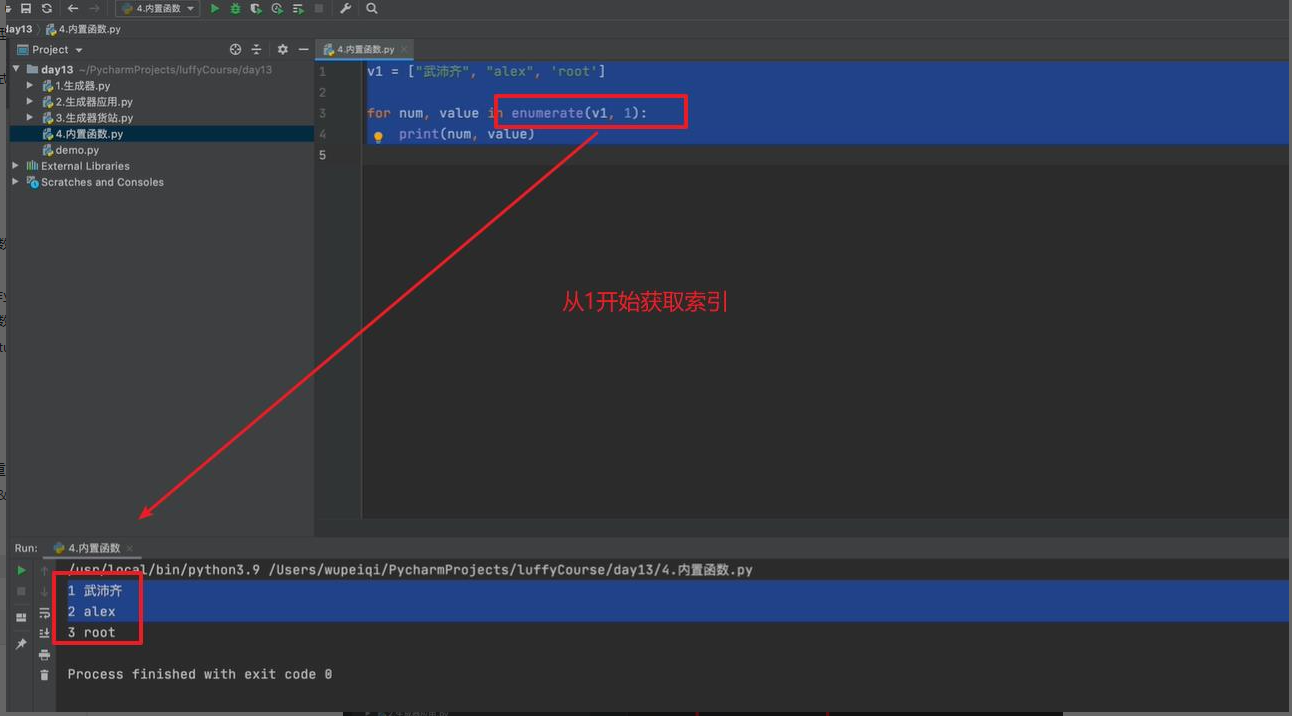
Task: Click the Run panel stop square
Action: [21, 591]
